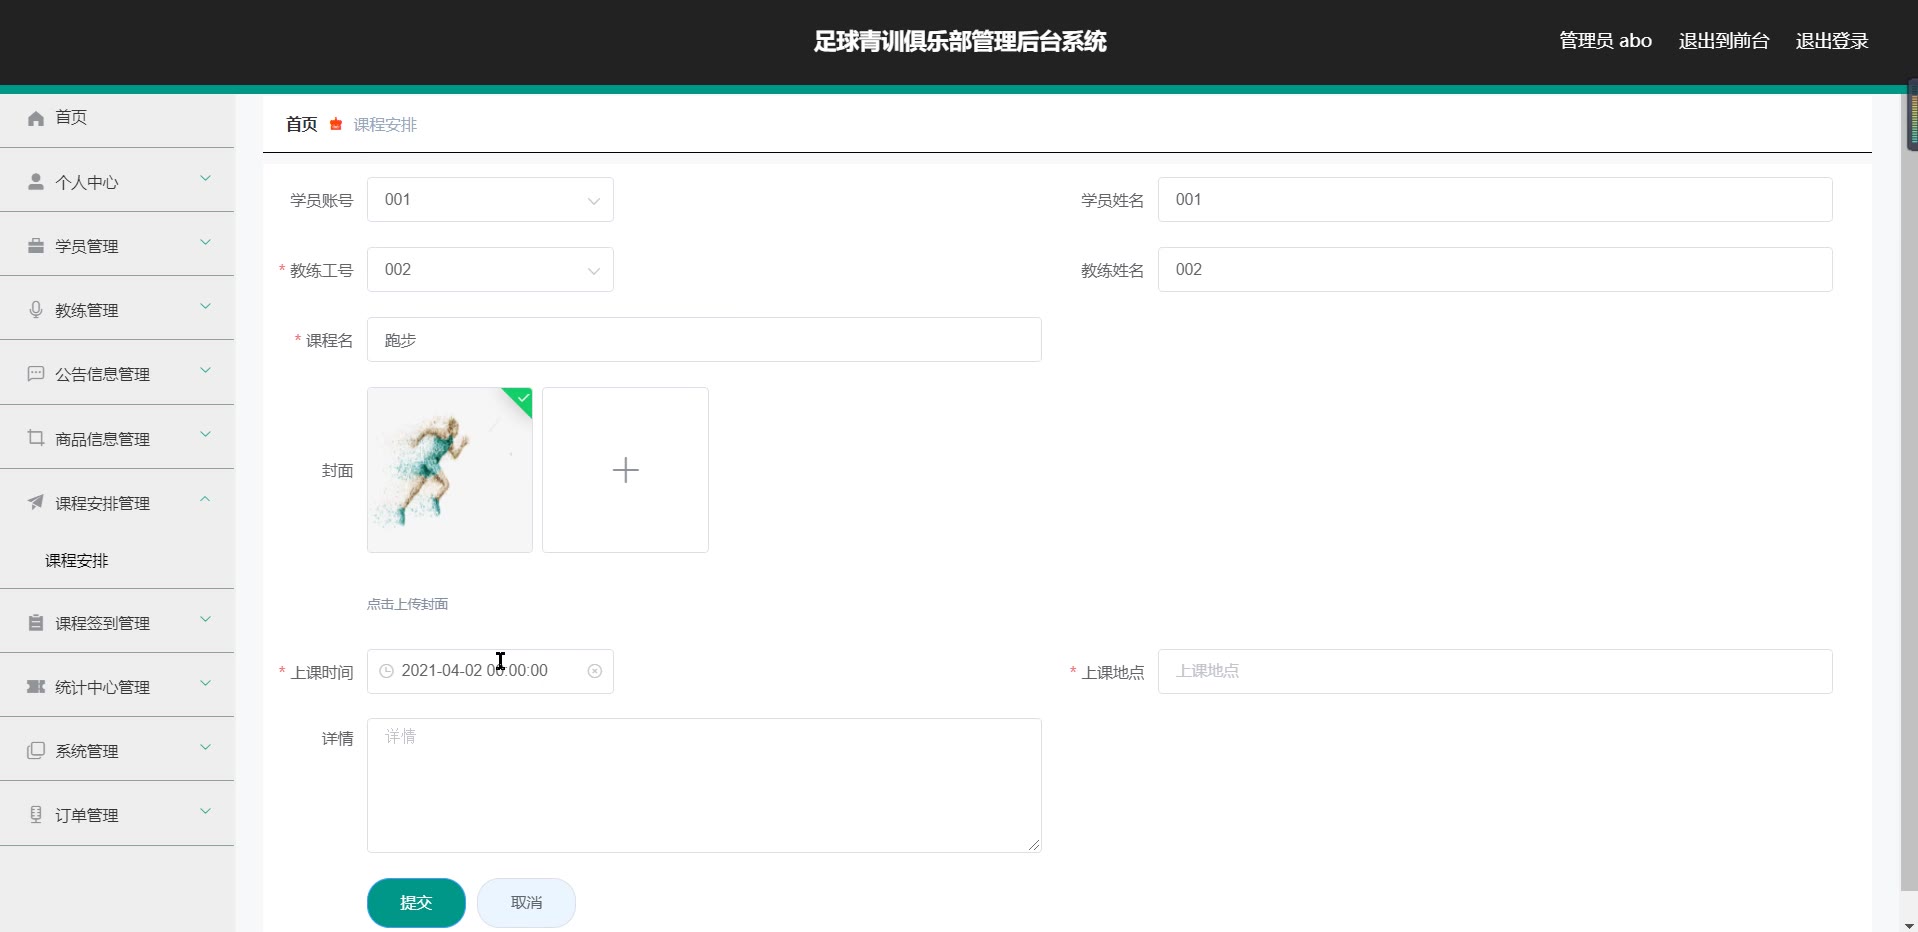This screenshot has width=1918, height=932.
Task: Click the 上课地点 input field
Action: coord(1495,671)
